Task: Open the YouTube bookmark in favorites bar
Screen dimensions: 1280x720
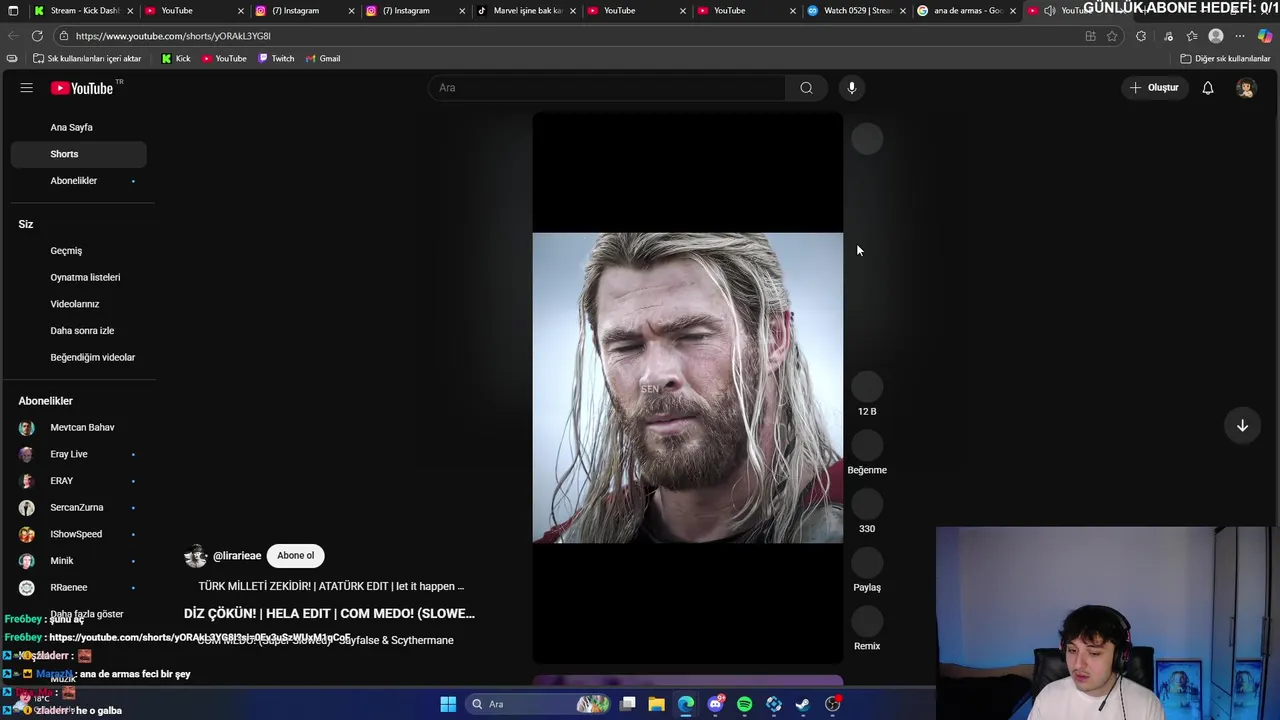Action: point(224,59)
